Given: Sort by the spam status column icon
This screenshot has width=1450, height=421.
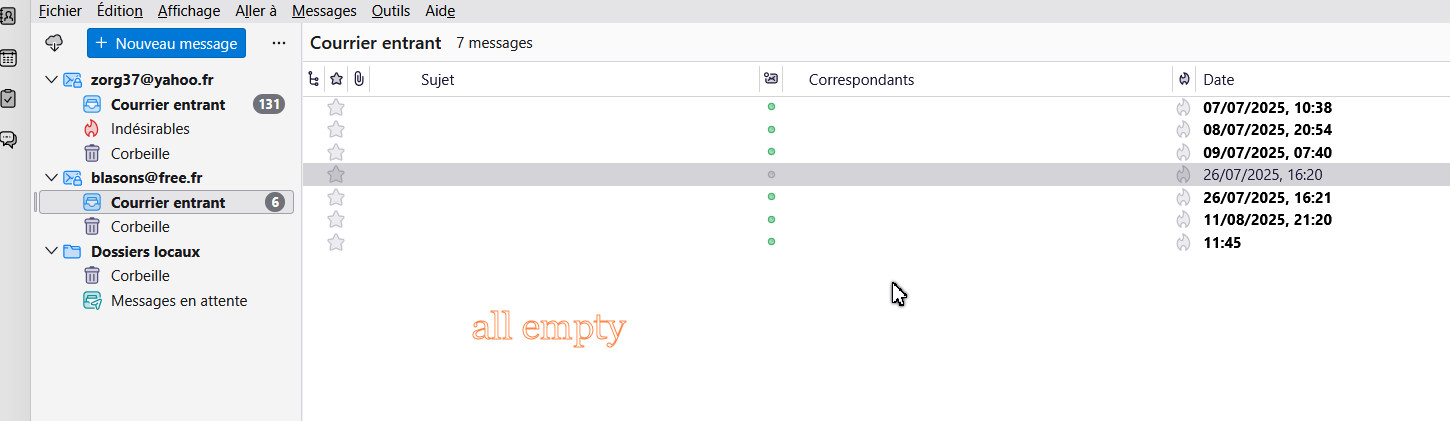Looking at the screenshot, I should click(1185, 79).
